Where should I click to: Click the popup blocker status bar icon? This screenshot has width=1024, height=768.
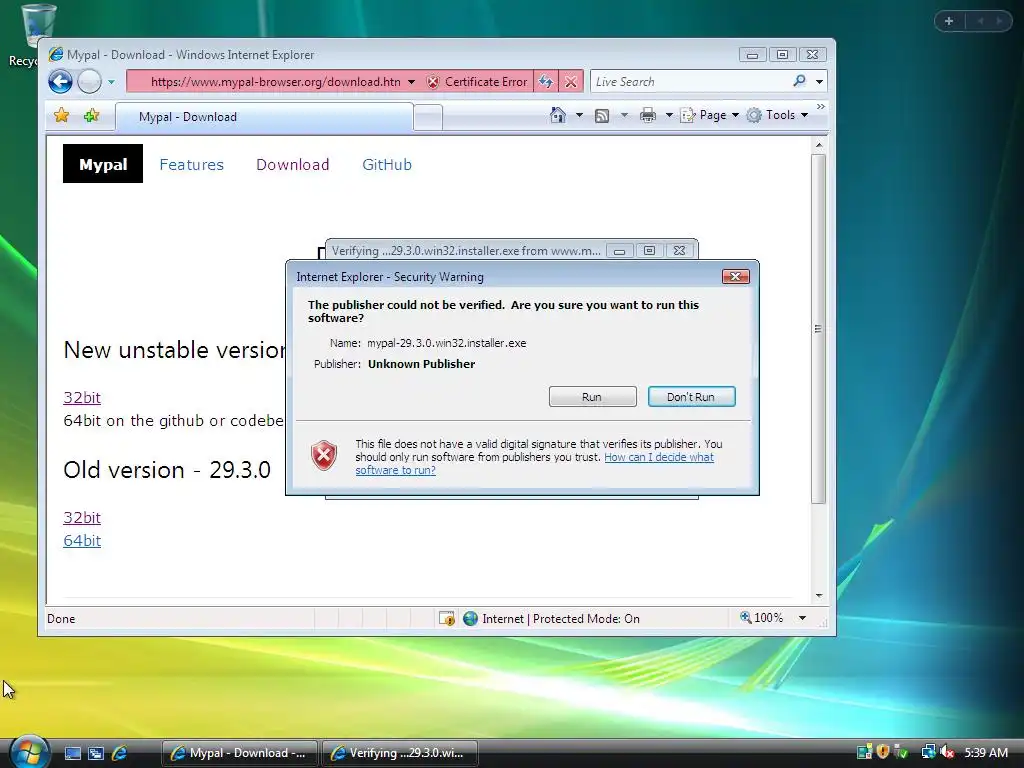[x=447, y=618]
